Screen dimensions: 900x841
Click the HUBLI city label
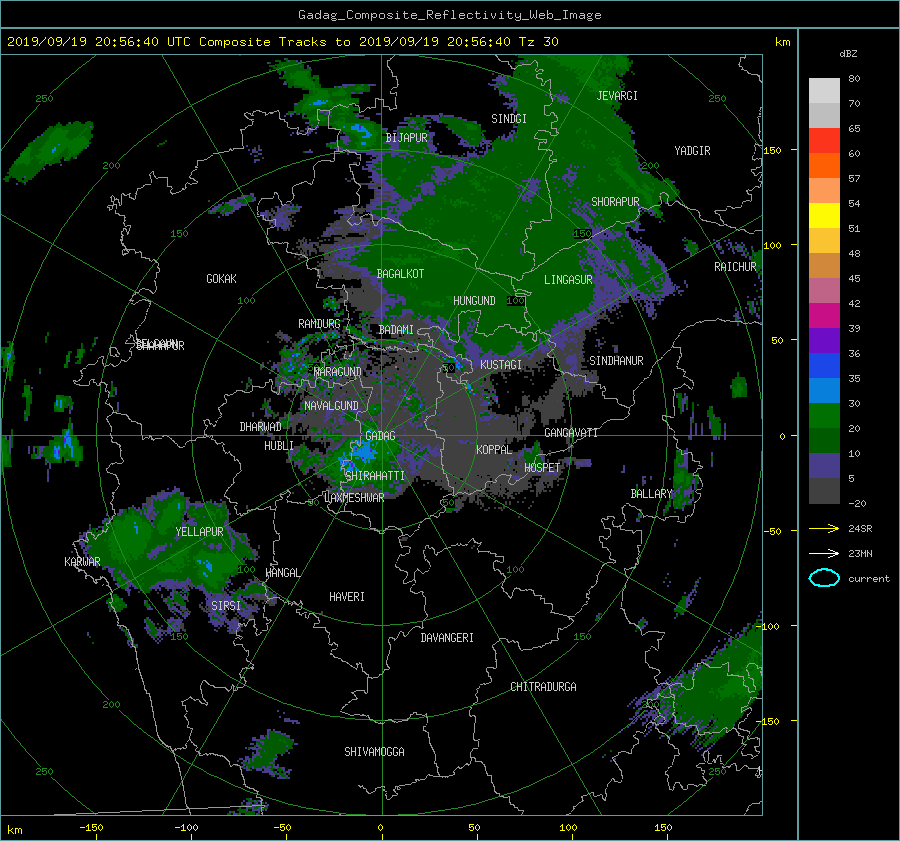point(279,446)
